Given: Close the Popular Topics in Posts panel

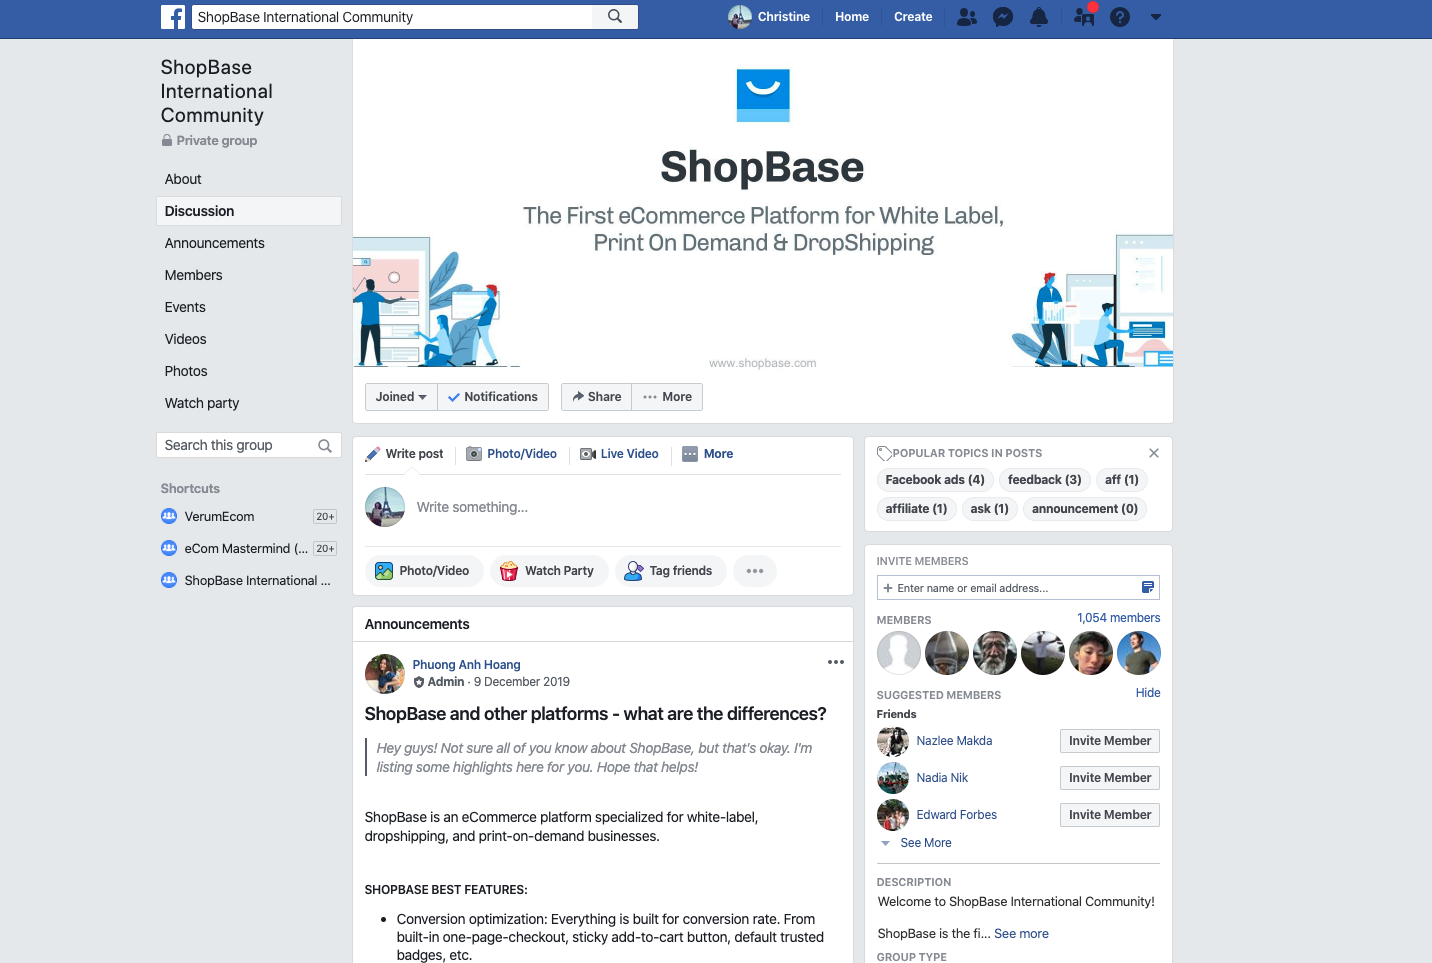Looking at the screenshot, I should click(1153, 453).
